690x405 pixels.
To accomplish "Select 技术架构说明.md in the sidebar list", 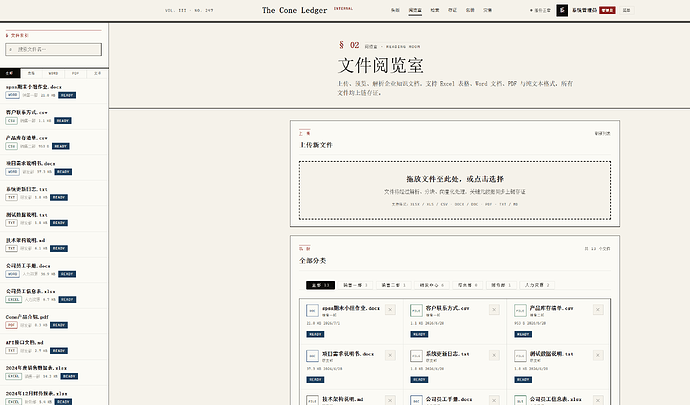I will click(54, 244).
